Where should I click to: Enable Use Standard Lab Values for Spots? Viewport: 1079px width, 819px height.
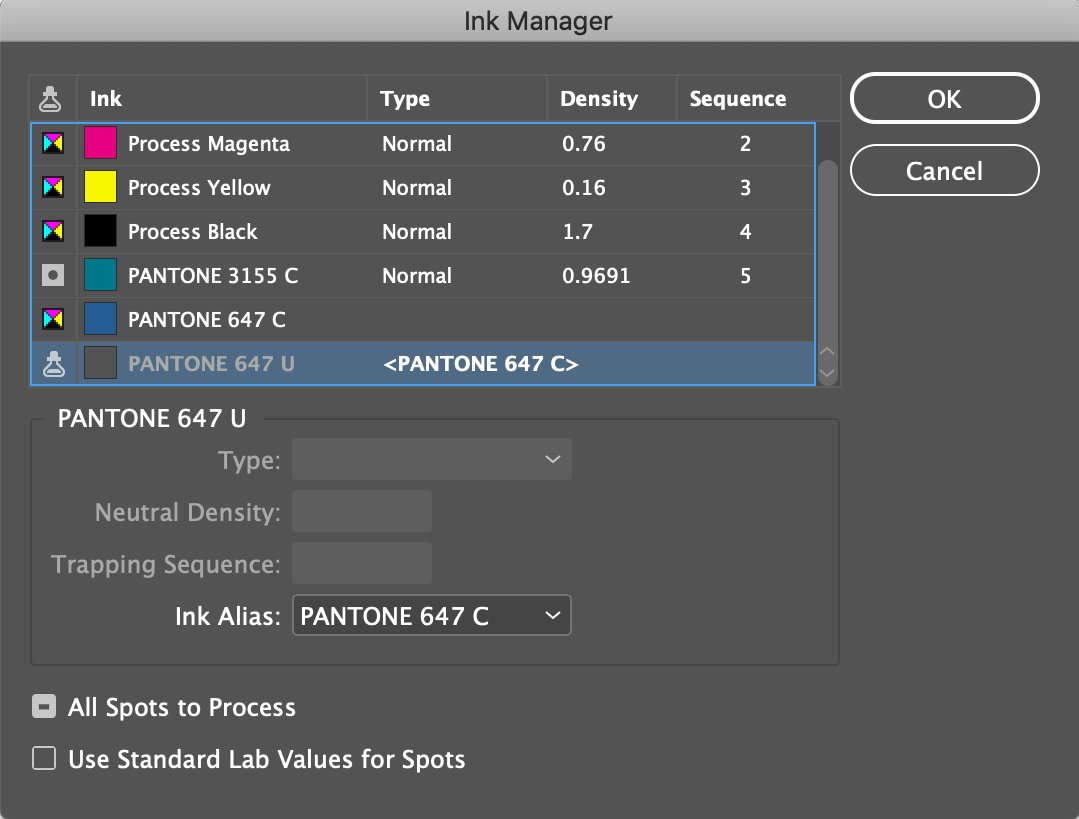[44, 758]
